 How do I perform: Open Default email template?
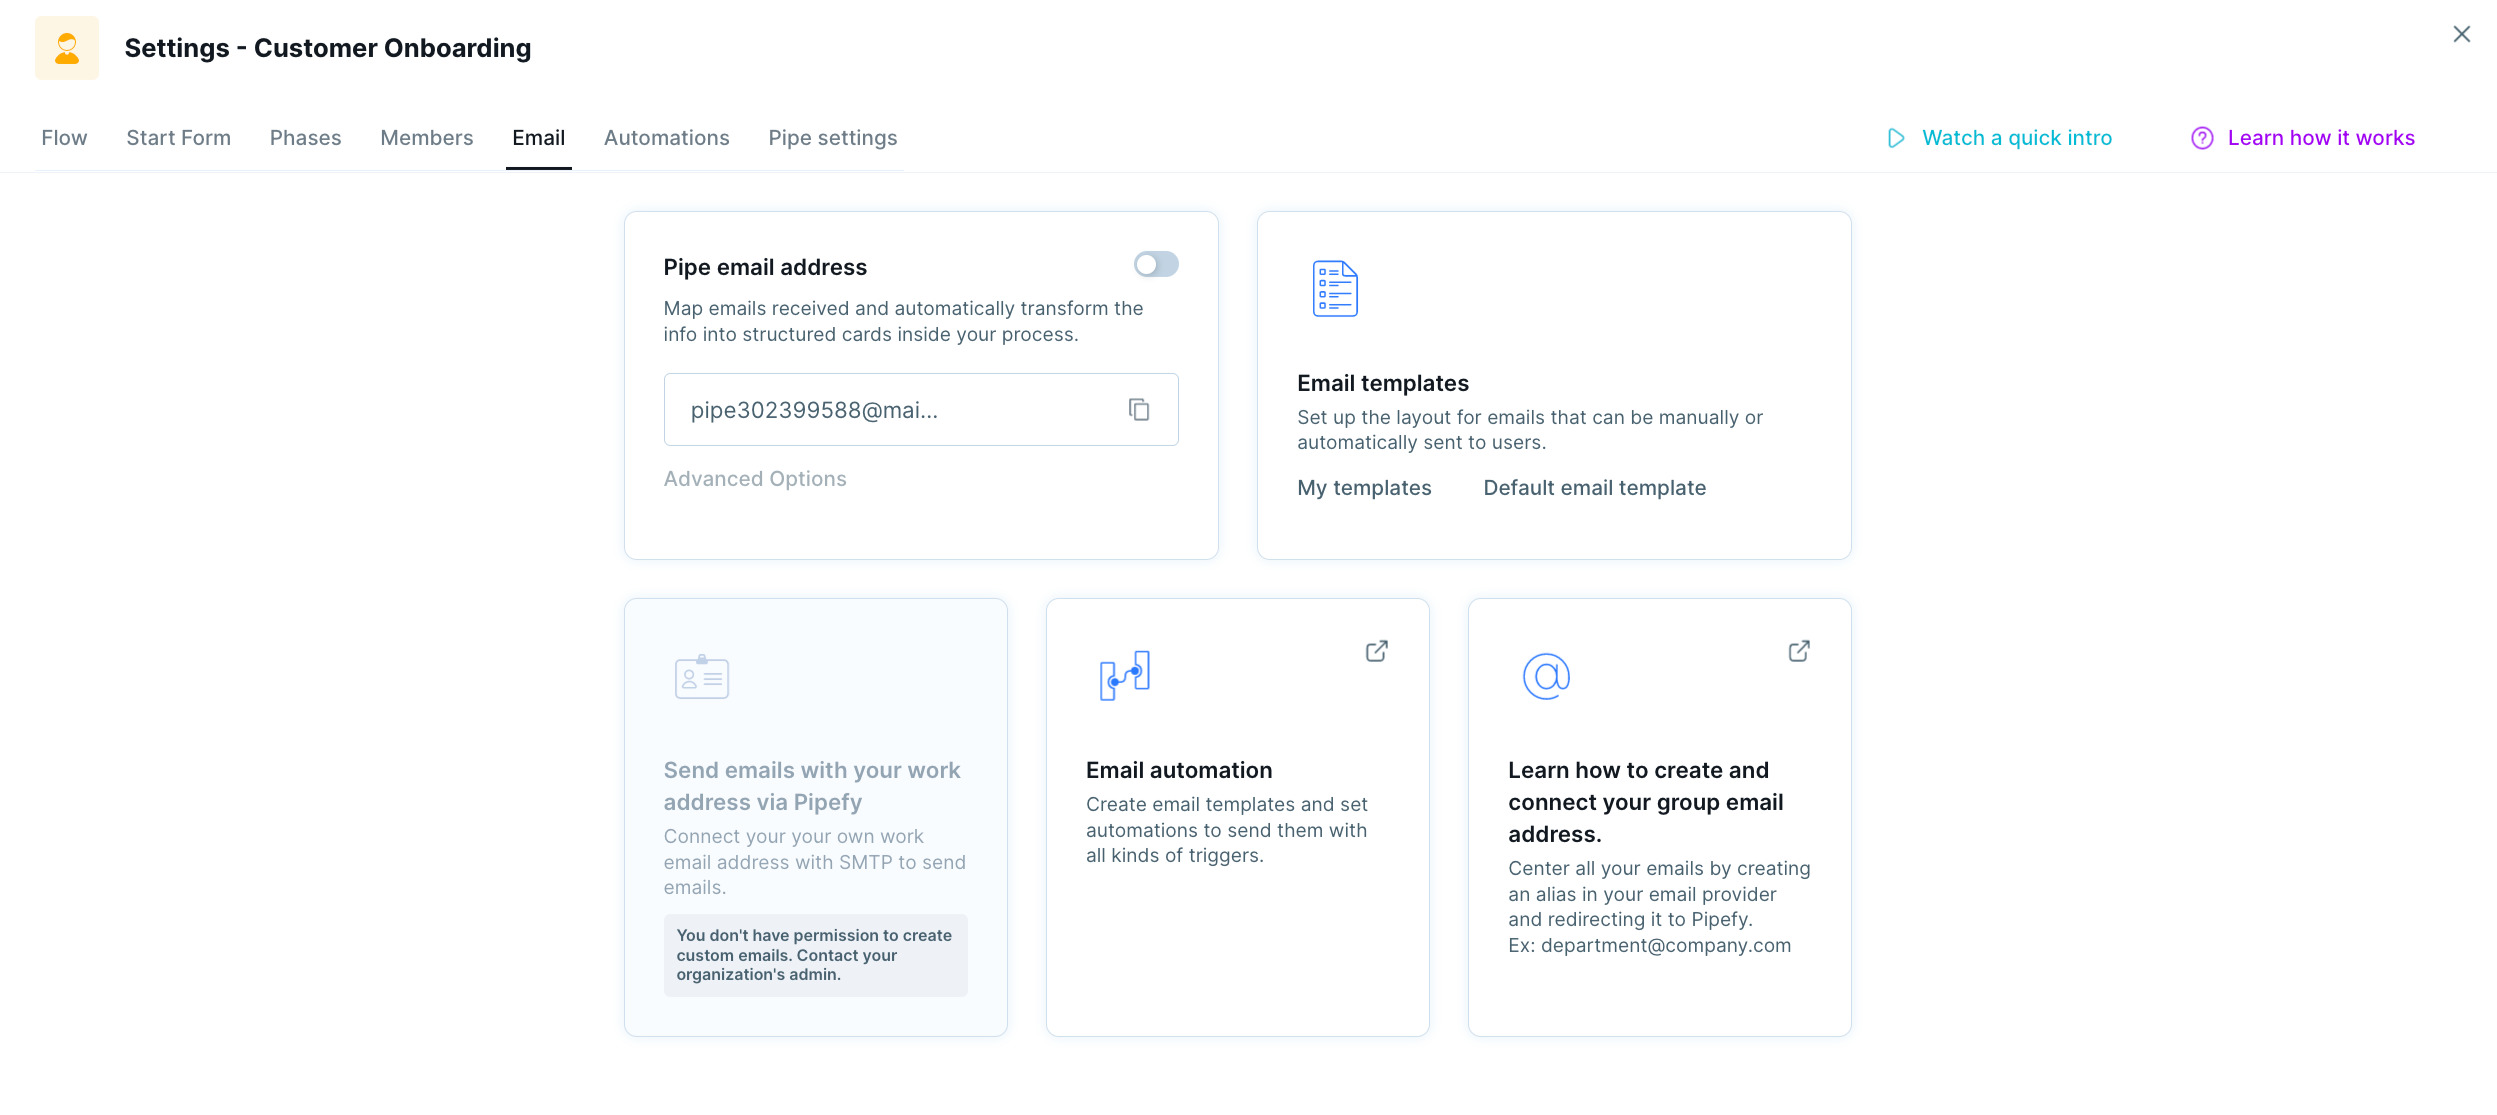tap(1594, 488)
